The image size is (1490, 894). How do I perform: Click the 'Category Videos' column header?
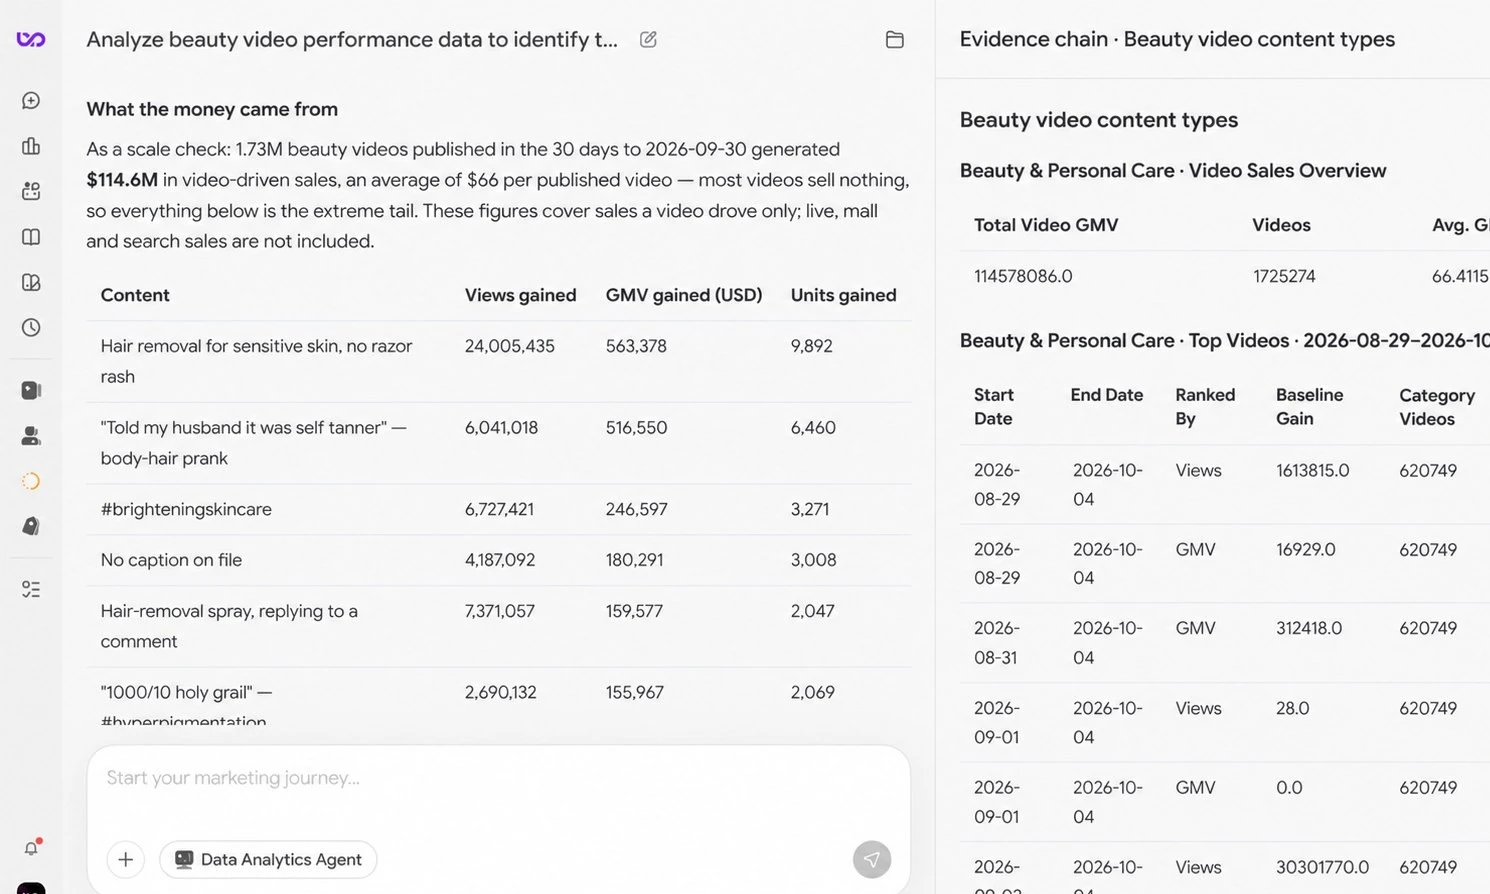[x=1437, y=407]
